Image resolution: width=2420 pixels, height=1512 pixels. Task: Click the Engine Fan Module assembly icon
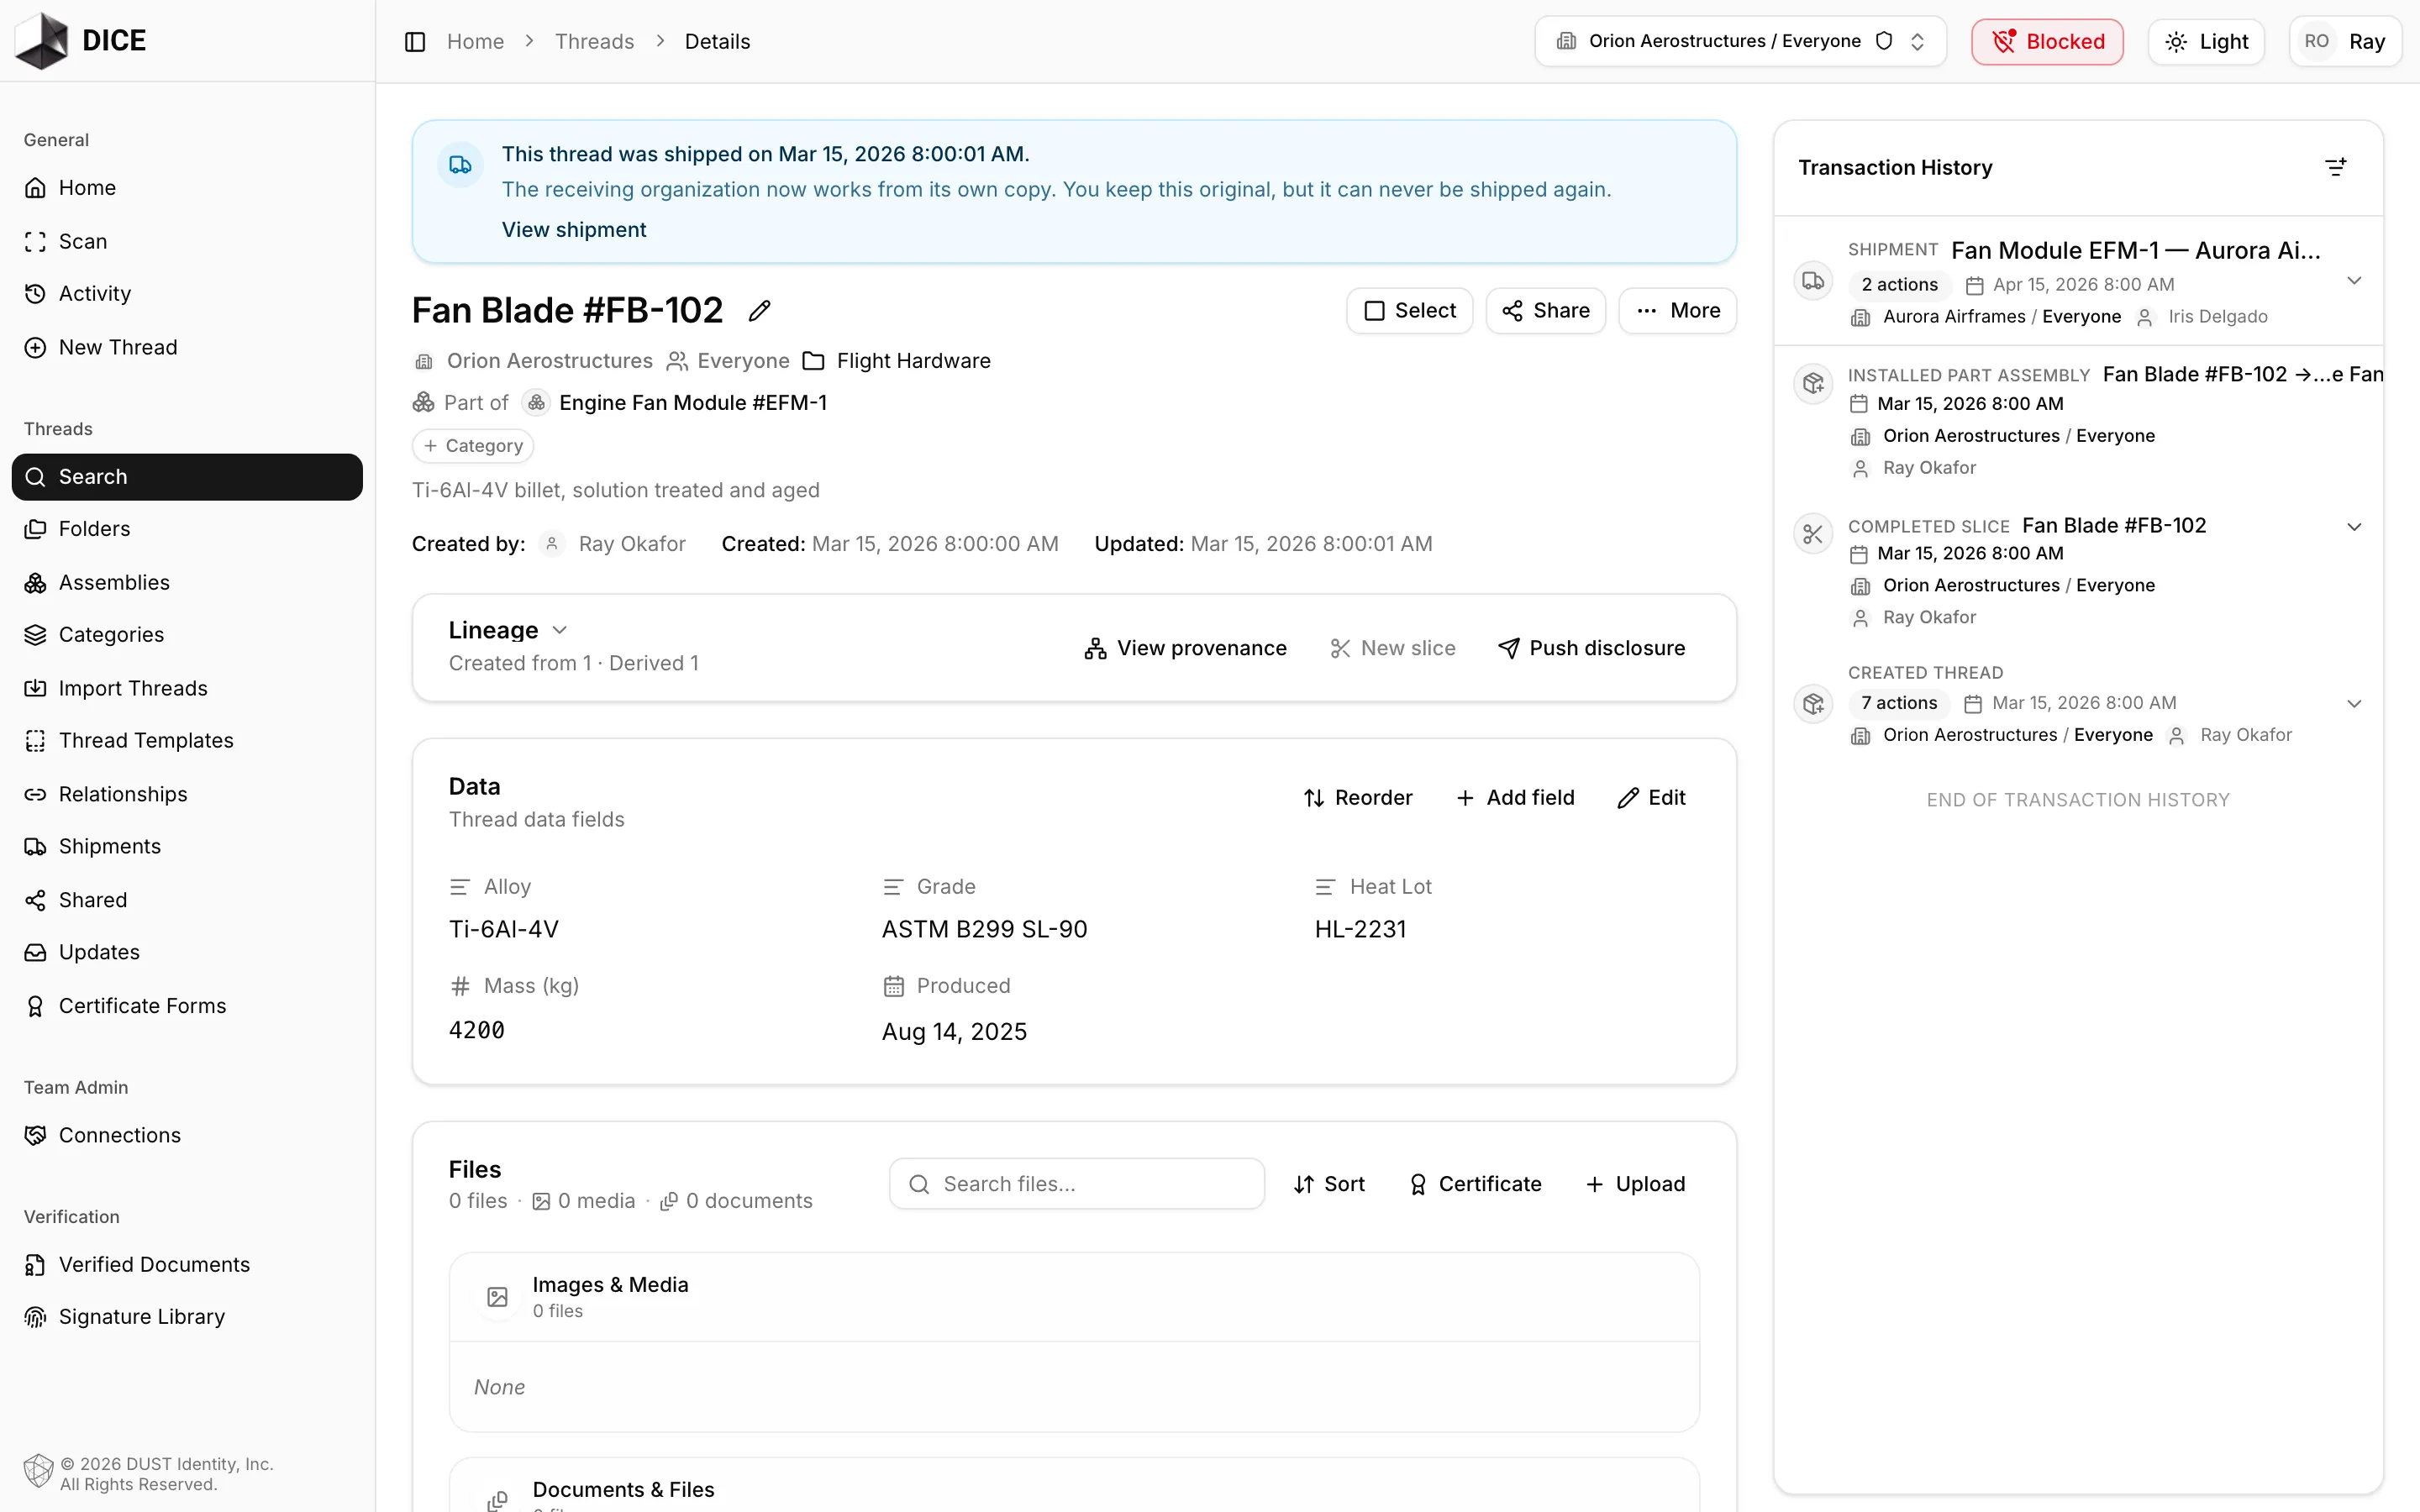coord(537,403)
